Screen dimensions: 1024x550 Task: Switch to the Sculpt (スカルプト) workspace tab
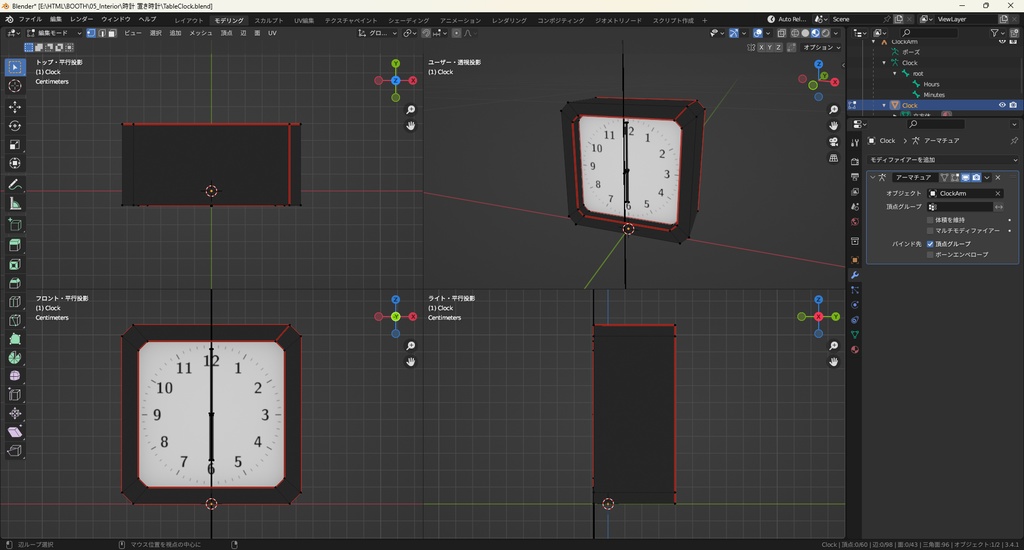(268, 20)
